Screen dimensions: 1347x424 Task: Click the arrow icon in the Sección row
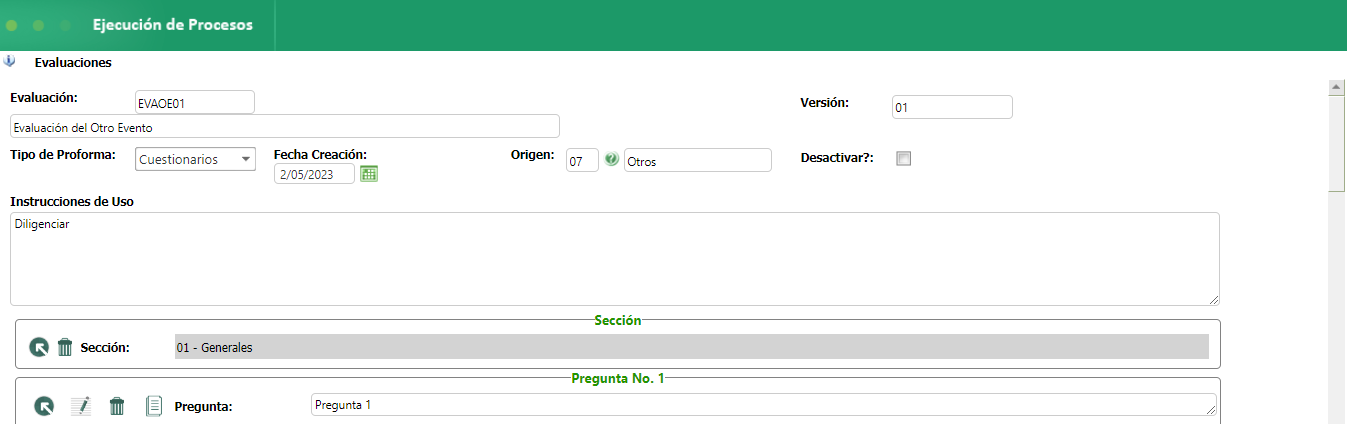pyautogui.click(x=38, y=347)
